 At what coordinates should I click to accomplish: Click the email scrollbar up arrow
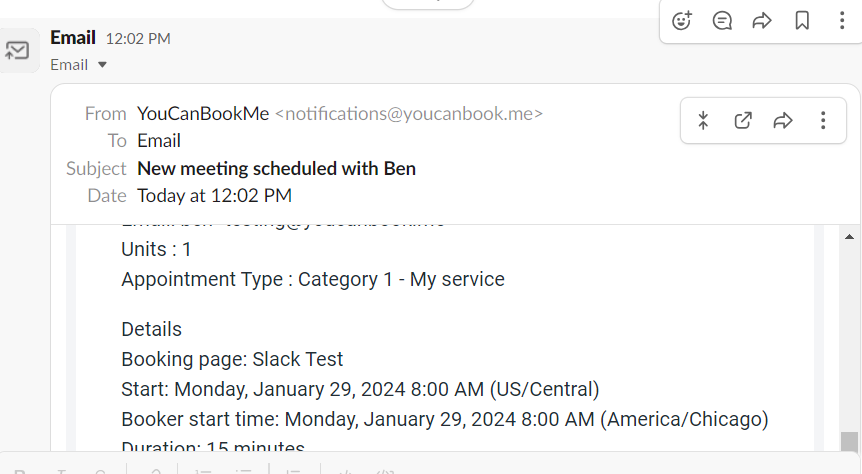(x=849, y=236)
